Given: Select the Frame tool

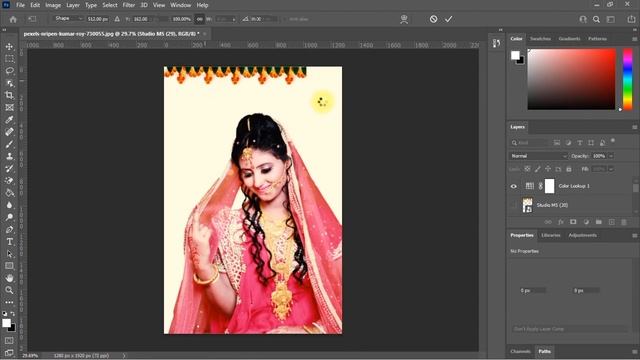Looking at the screenshot, I should [x=9, y=107].
